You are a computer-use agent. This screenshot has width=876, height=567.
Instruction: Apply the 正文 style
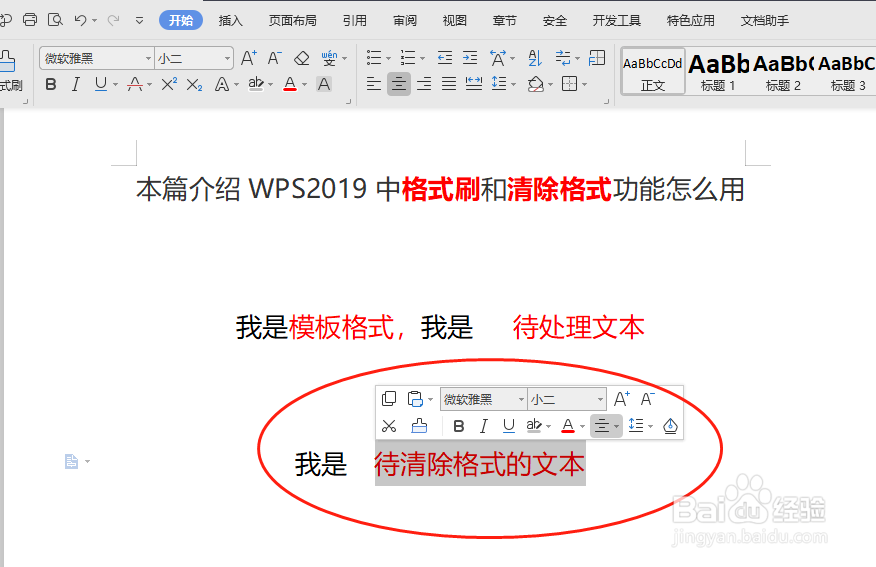653,72
